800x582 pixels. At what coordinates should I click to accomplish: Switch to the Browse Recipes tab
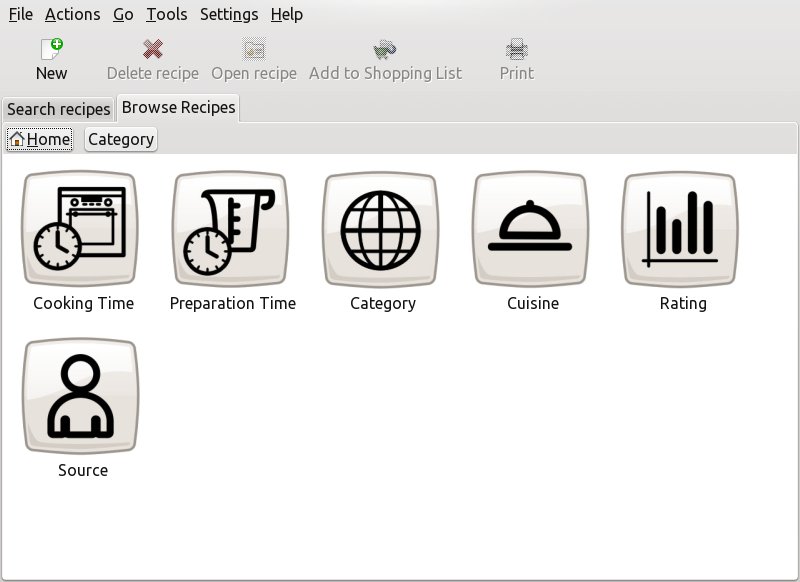pos(179,108)
